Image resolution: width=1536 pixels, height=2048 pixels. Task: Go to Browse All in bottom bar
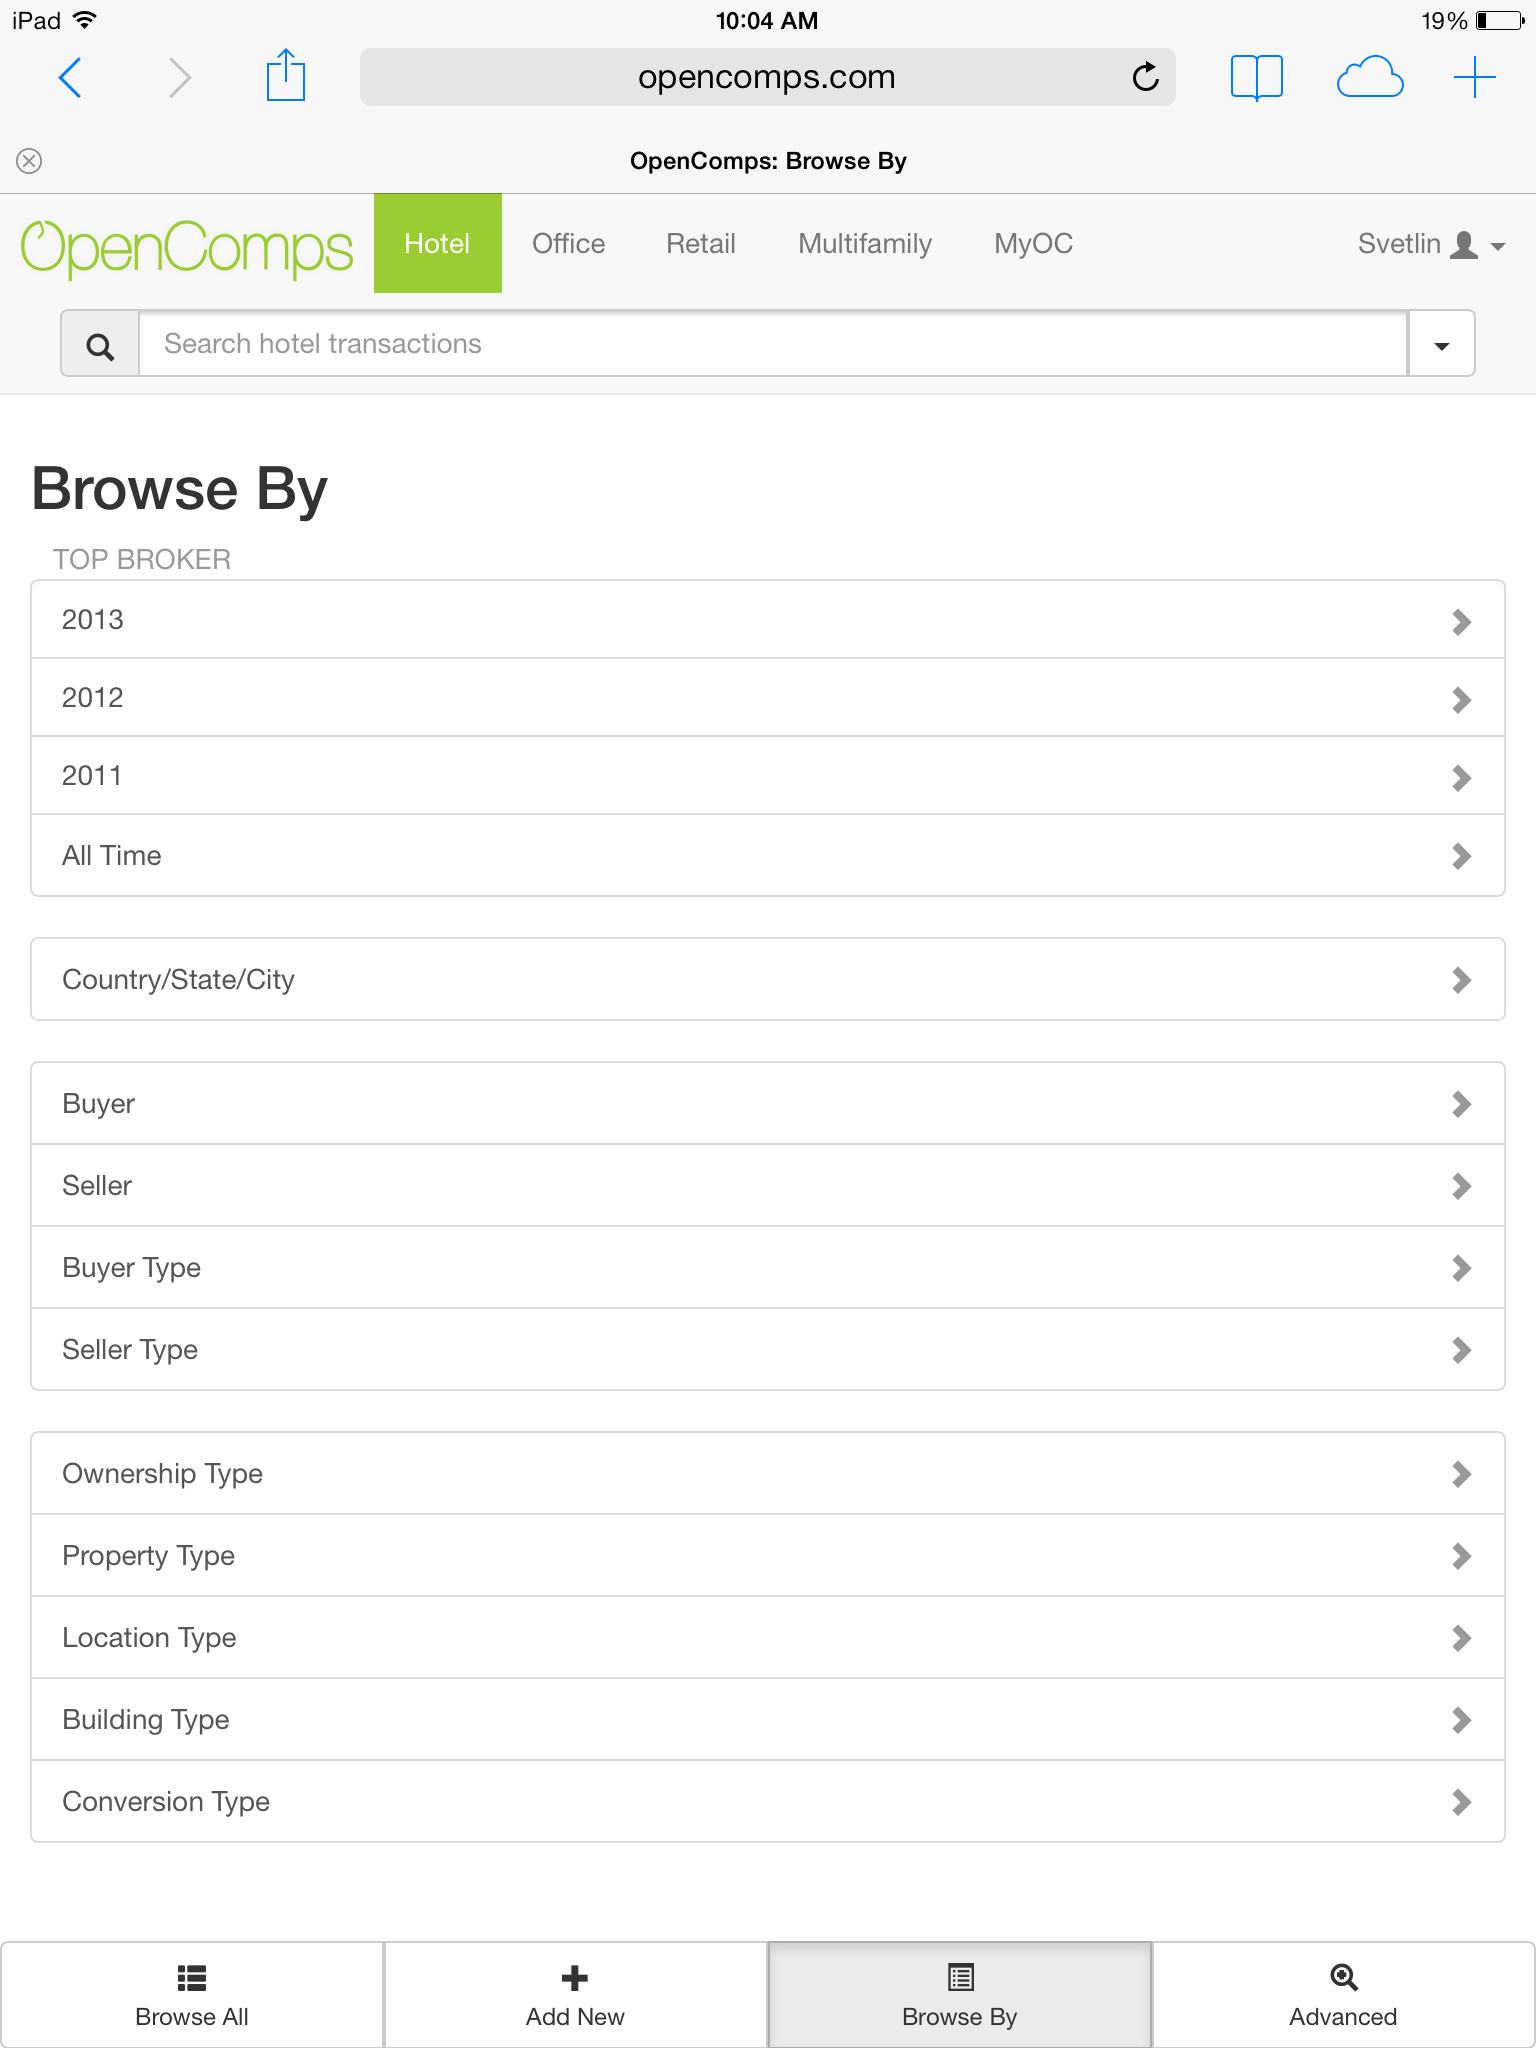[x=192, y=1995]
